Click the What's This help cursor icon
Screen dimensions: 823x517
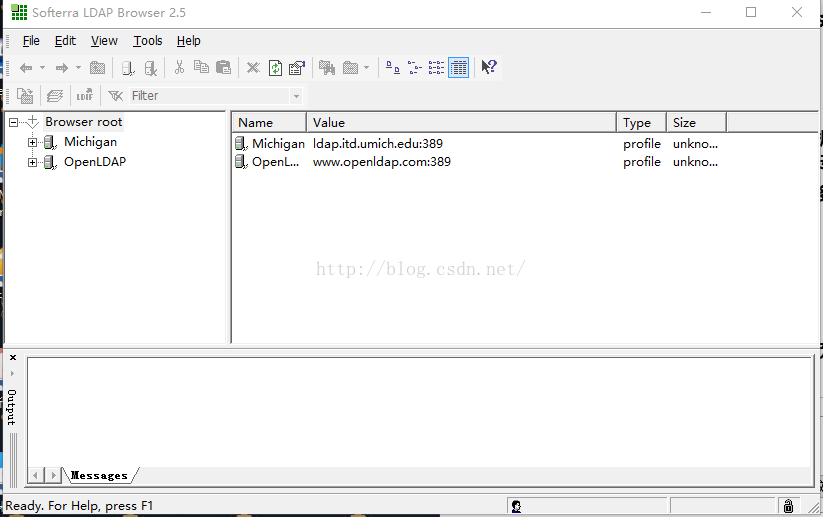[x=489, y=67]
